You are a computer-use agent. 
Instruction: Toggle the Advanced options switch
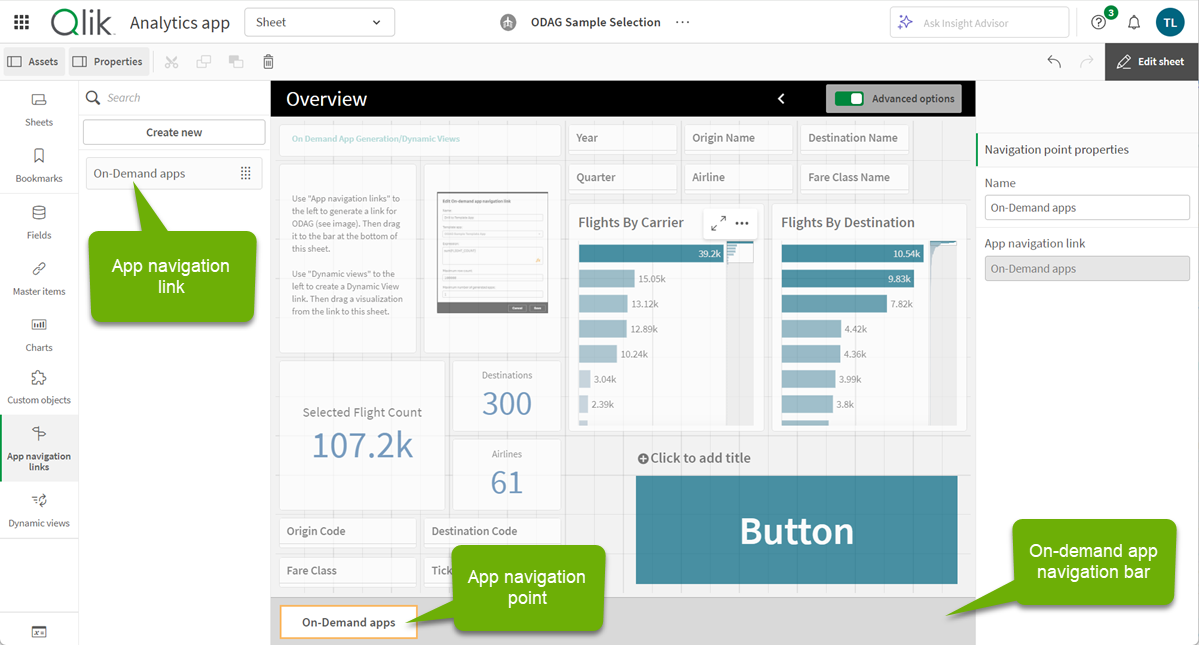click(x=849, y=99)
